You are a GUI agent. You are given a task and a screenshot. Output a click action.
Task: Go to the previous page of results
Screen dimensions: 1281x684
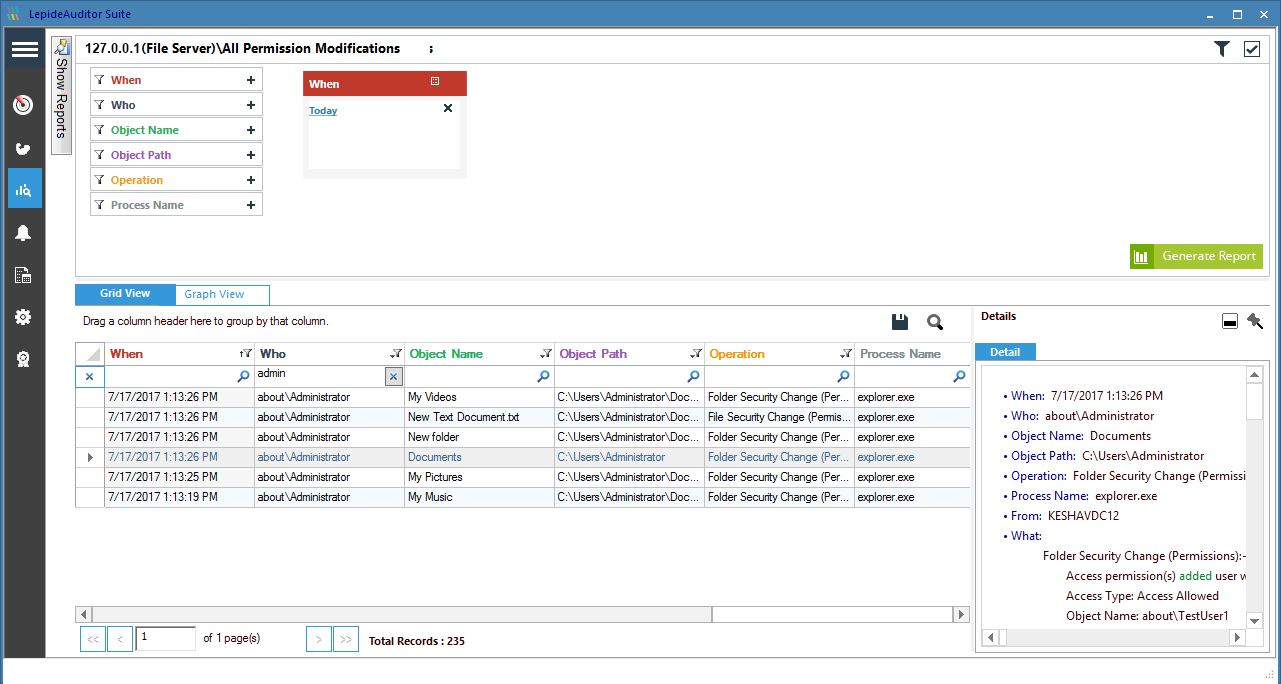(120, 639)
